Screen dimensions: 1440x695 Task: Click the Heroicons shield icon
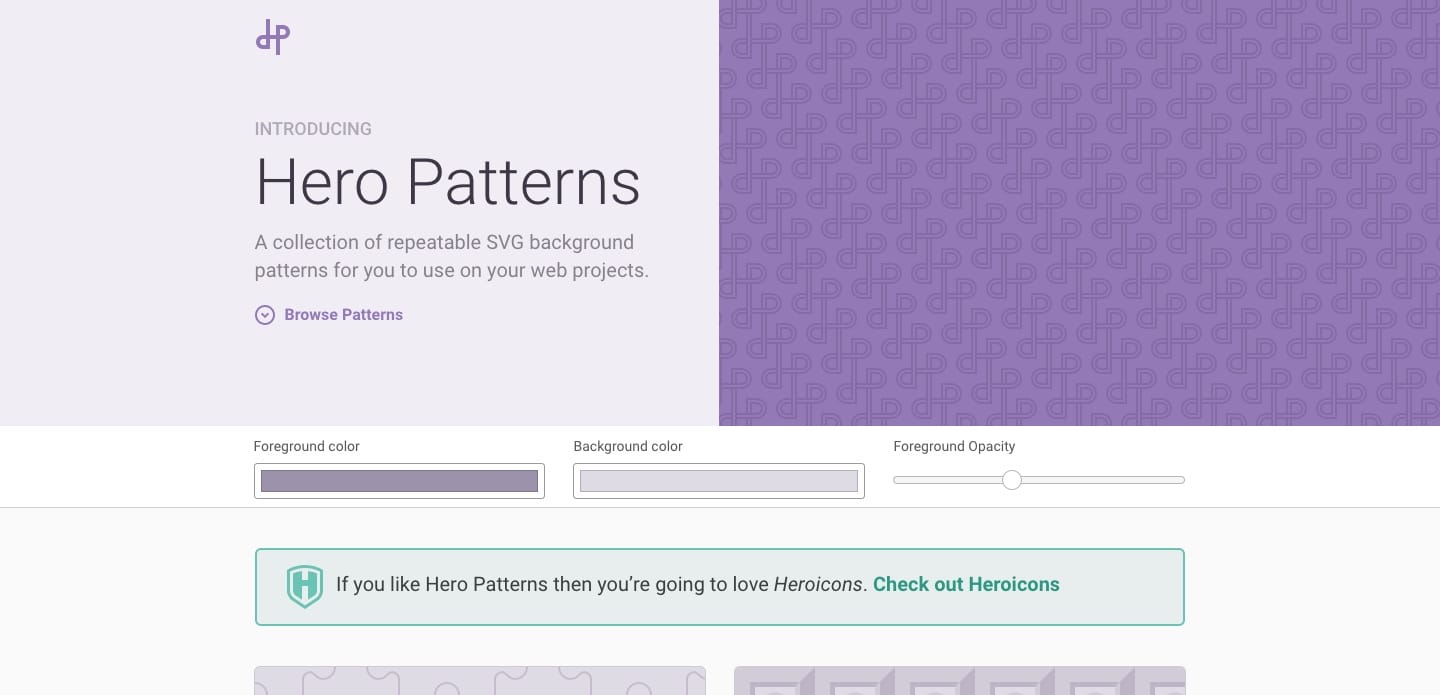[x=305, y=586]
